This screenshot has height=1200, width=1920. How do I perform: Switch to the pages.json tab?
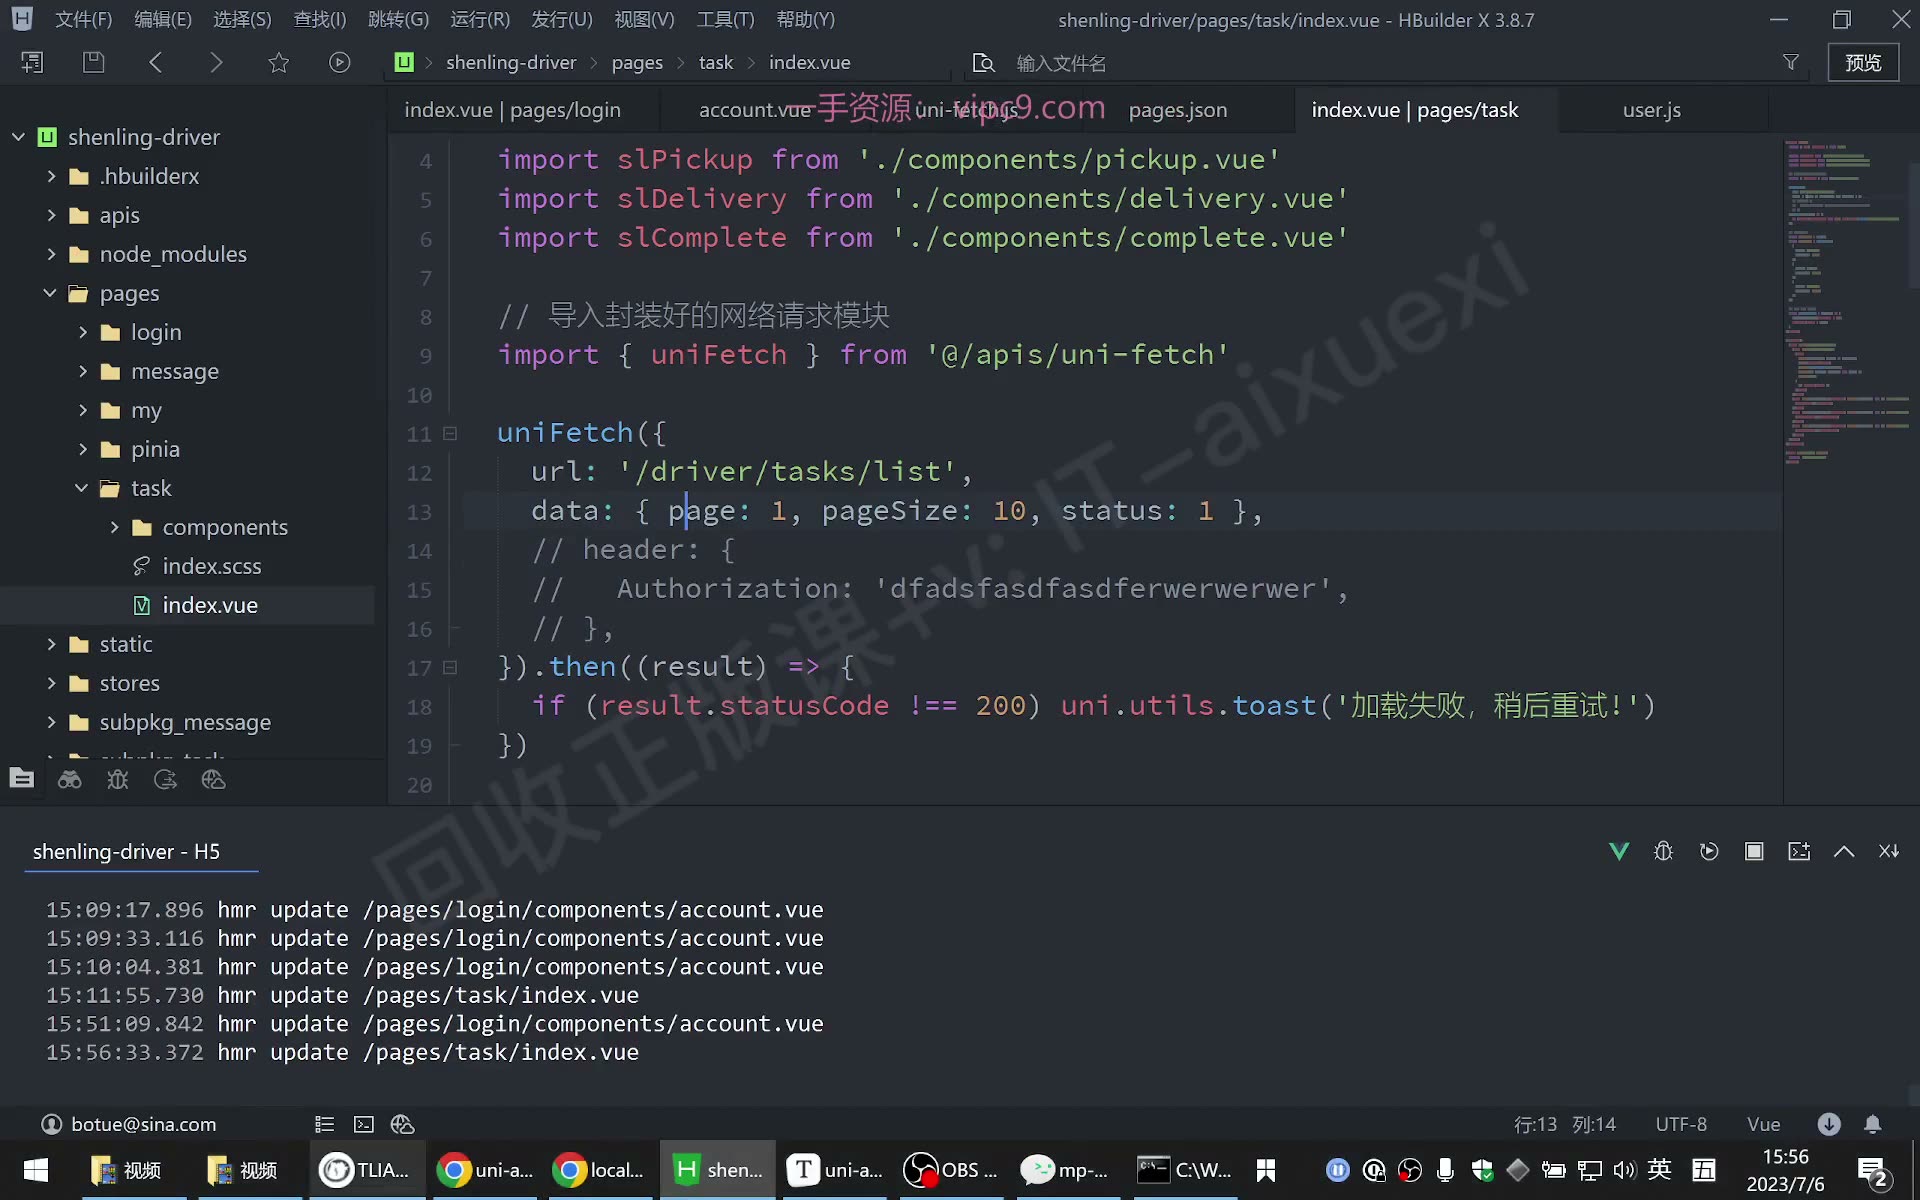coord(1178,110)
